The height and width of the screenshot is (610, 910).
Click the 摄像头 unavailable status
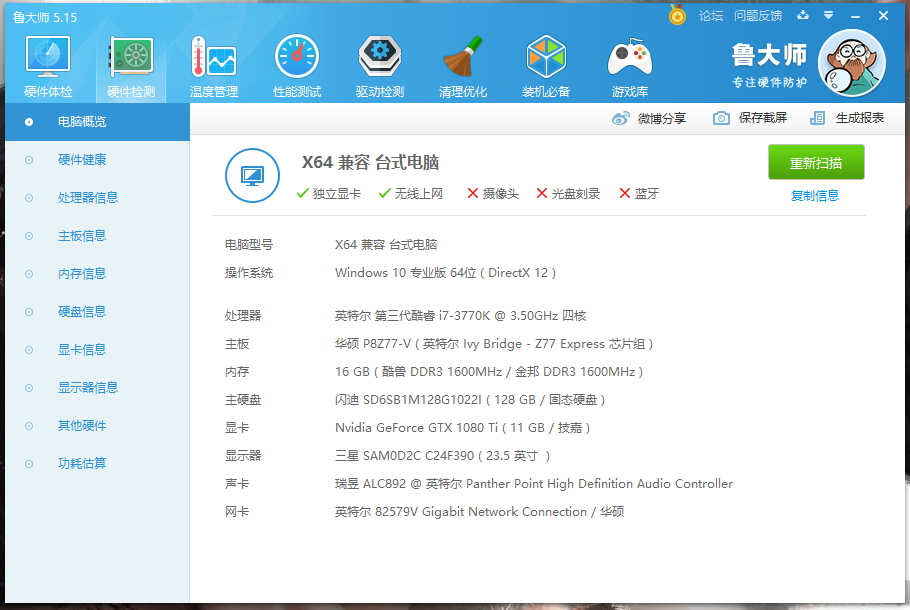[x=493, y=194]
